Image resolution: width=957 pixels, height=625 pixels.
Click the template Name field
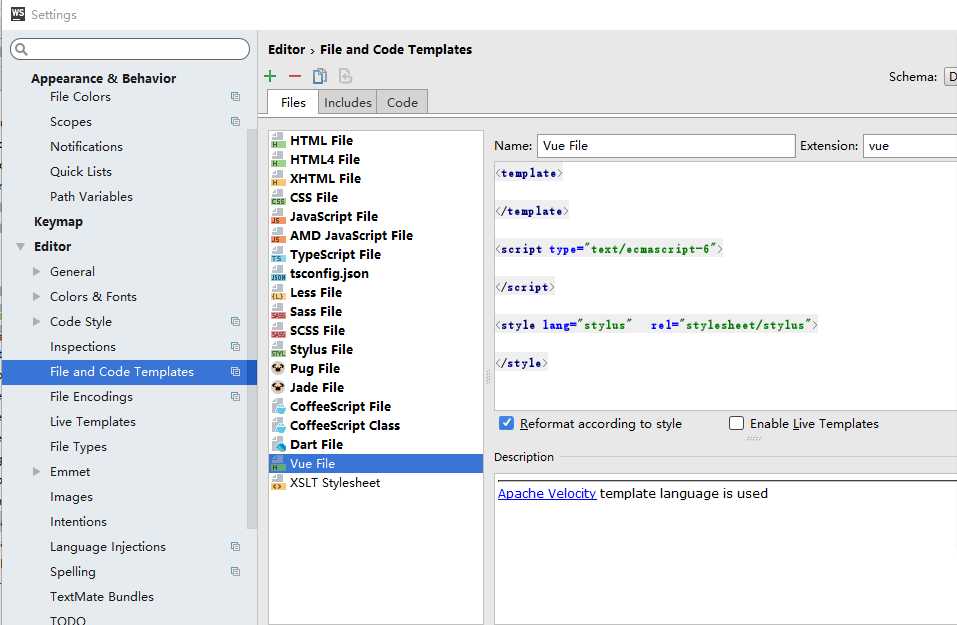[x=666, y=146]
